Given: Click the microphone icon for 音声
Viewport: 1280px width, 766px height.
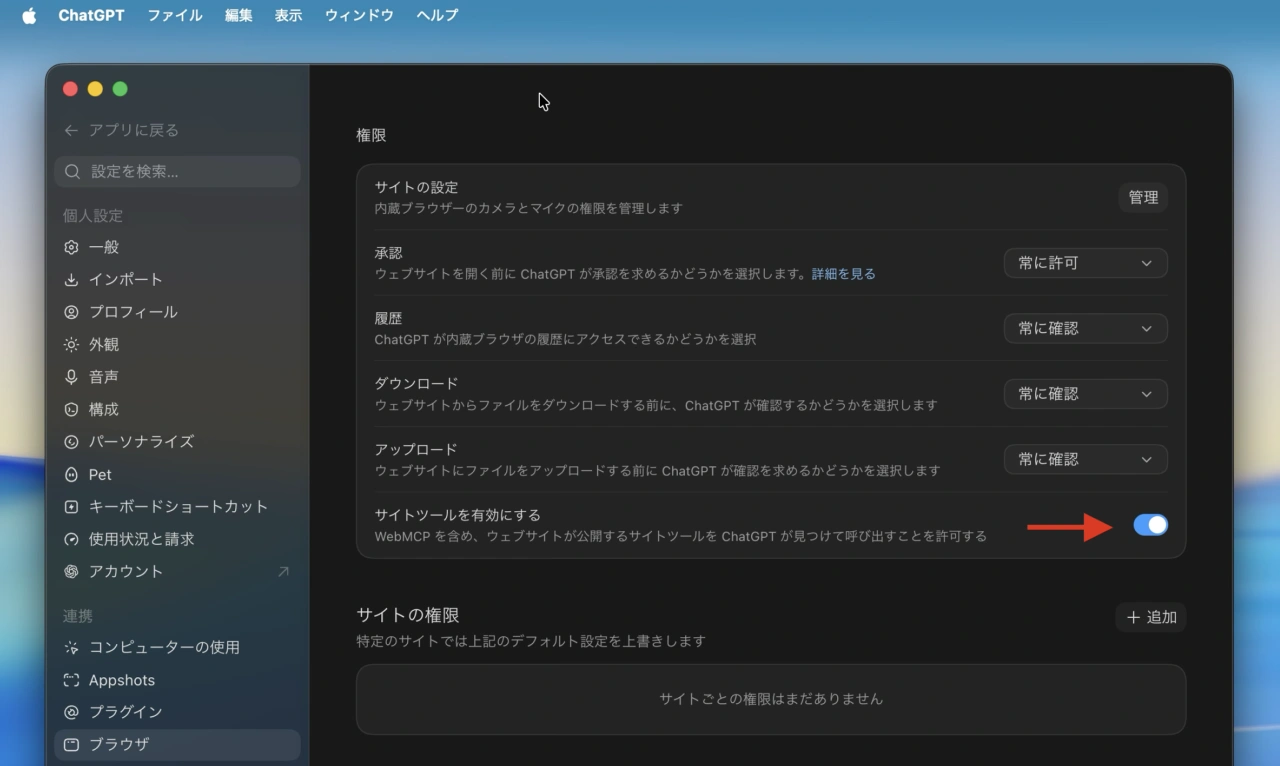Looking at the screenshot, I should [x=71, y=377].
